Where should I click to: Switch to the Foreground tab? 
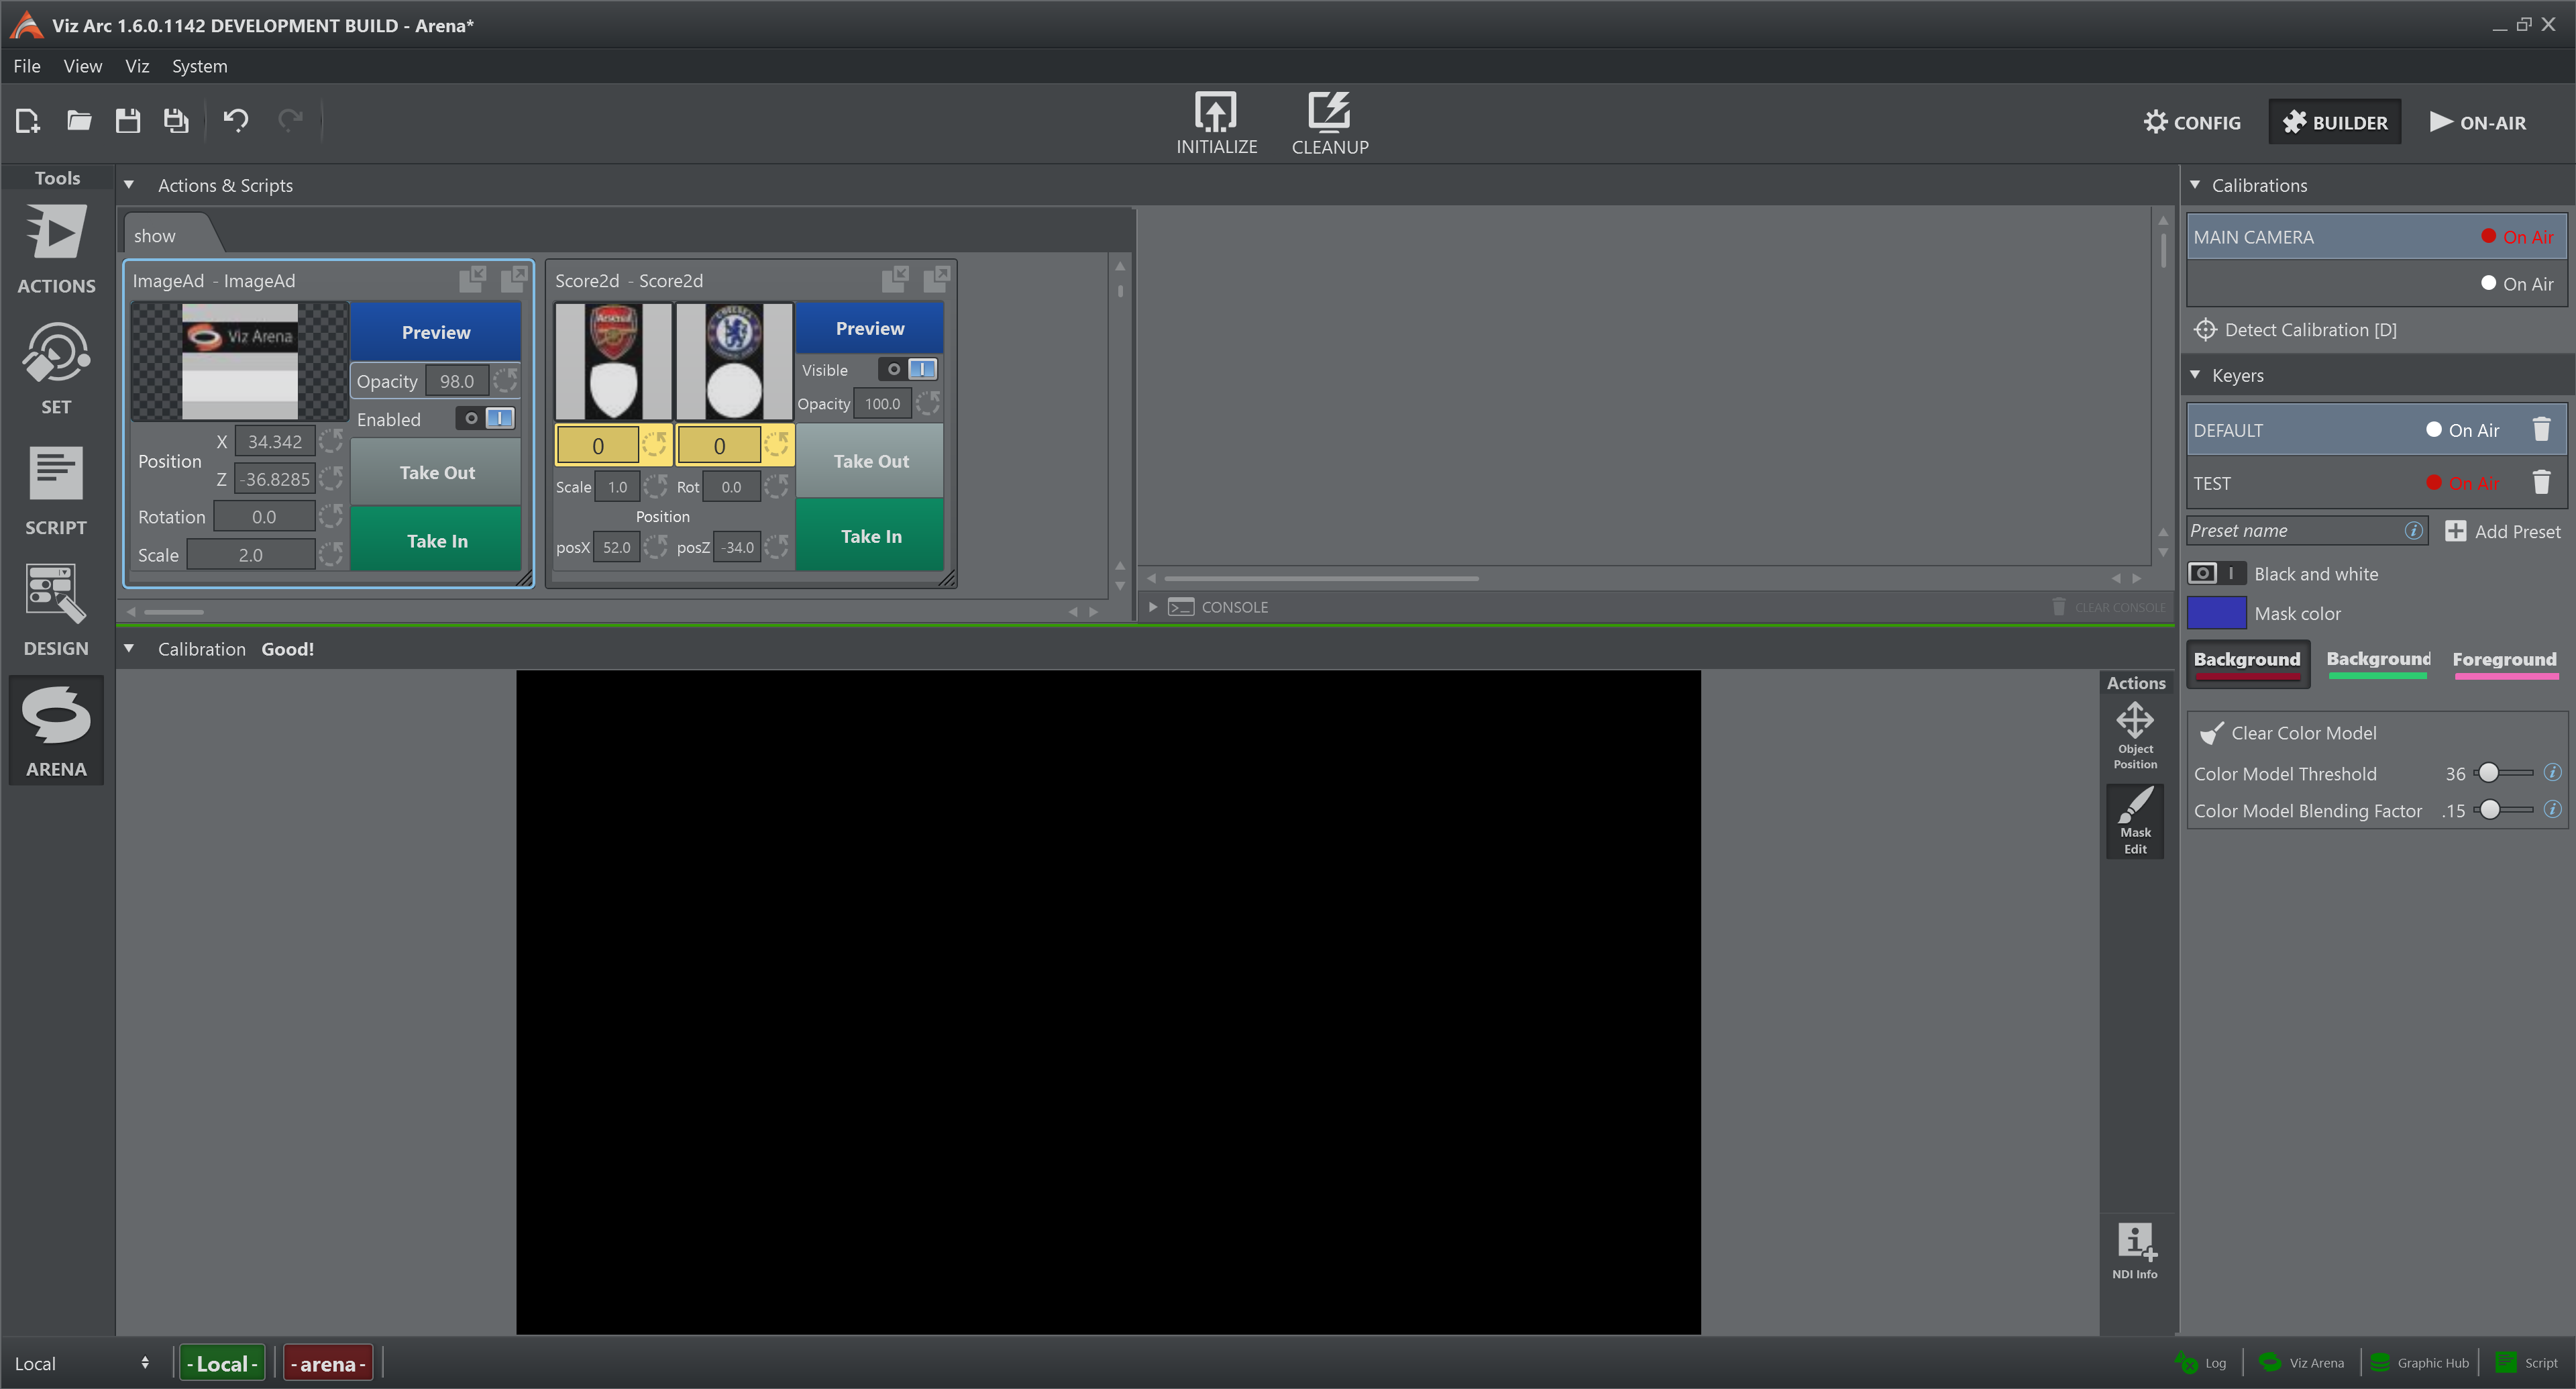point(2503,660)
